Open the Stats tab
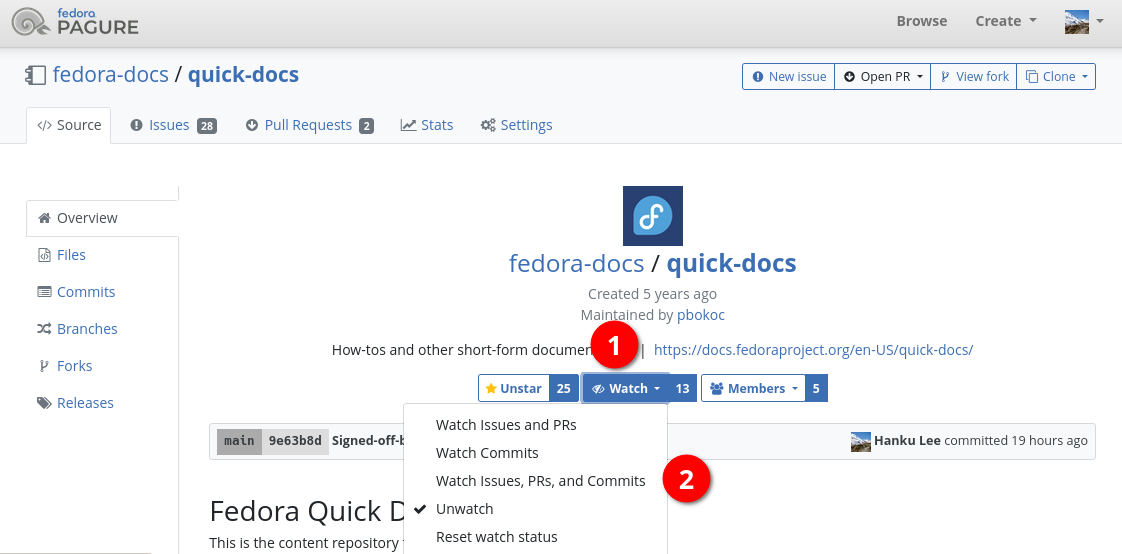Screen dimensions: 1122x554 point(426,125)
